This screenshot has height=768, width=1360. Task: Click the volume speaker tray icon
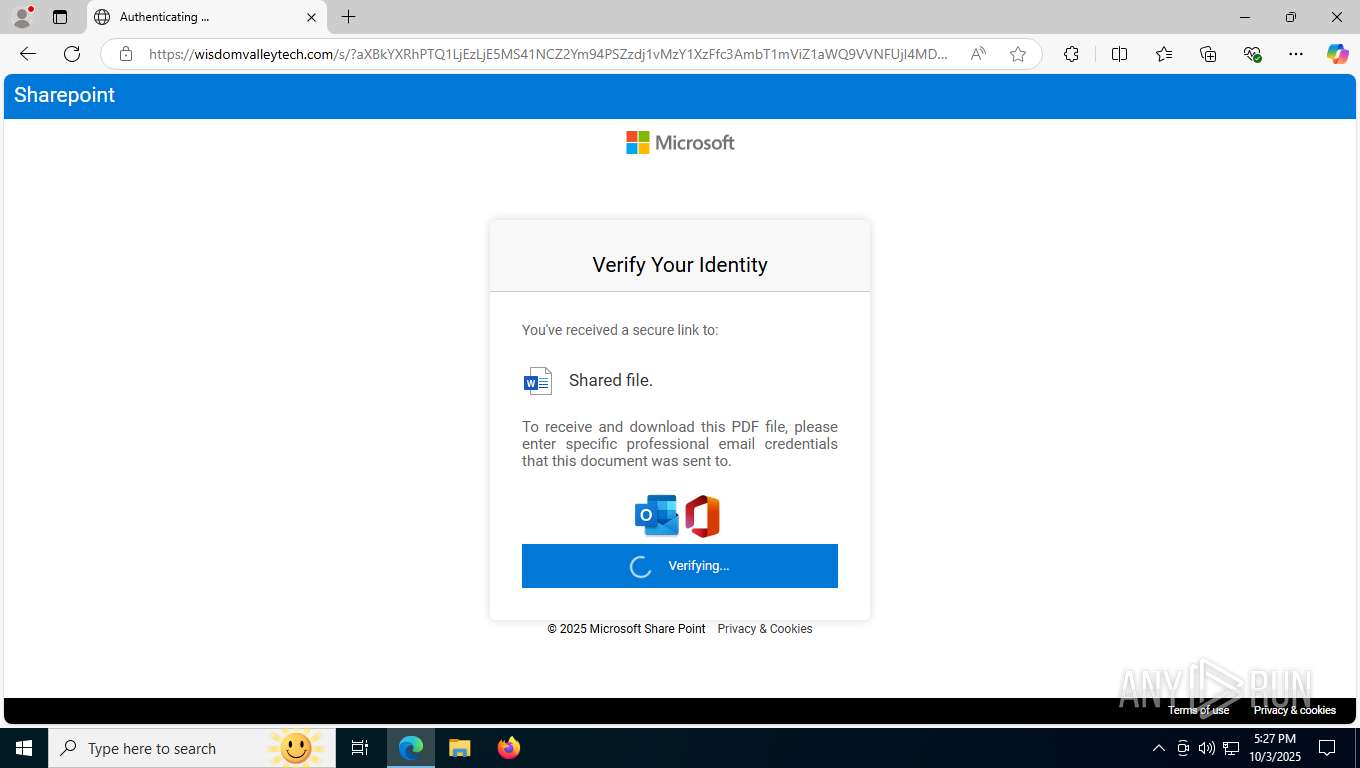click(1207, 748)
